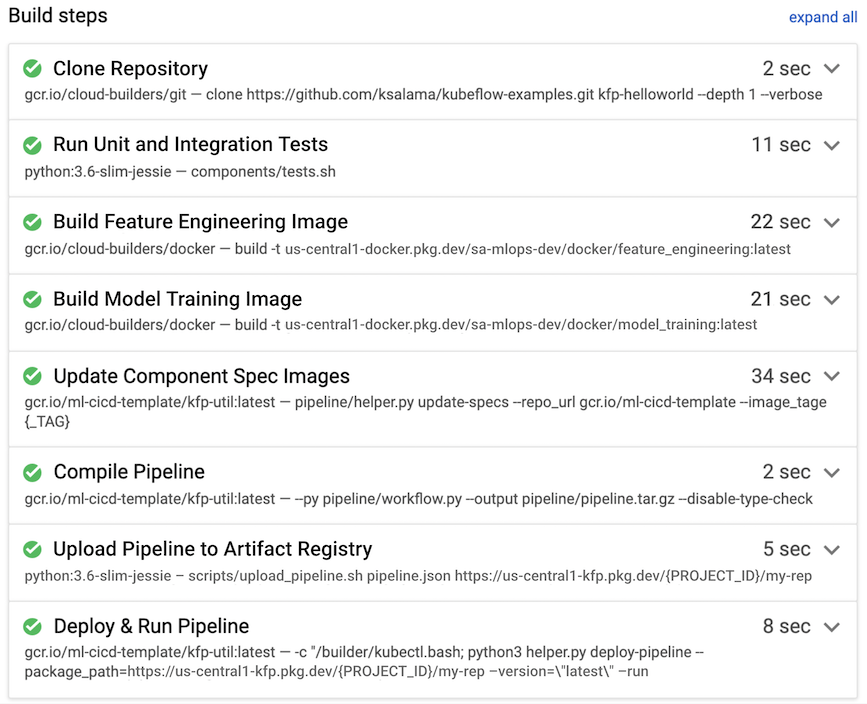The width and height of the screenshot is (867, 704).
Task: Expand the Clone Repository step chevron
Action: [x=832, y=69]
